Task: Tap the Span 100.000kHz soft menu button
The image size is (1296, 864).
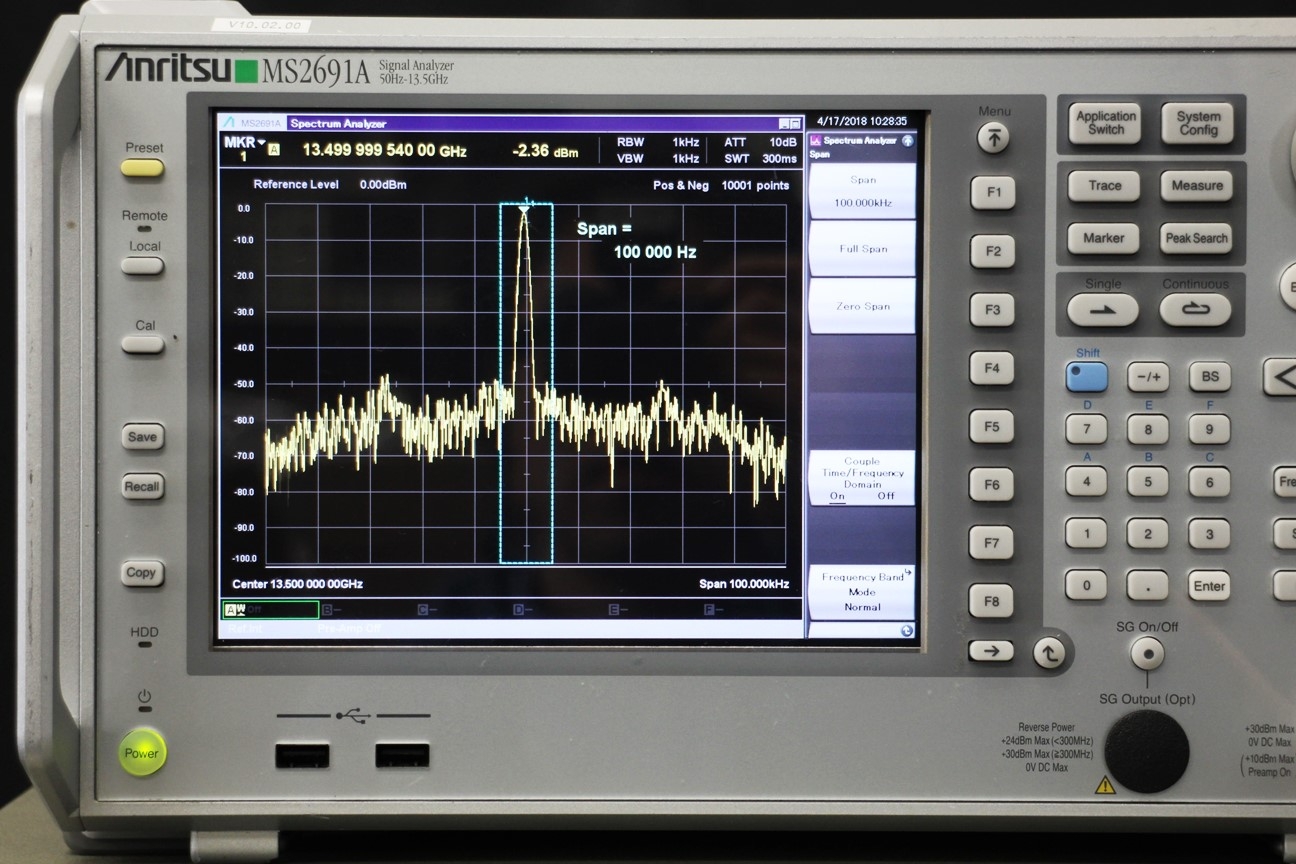Action: pyautogui.click(x=862, y=191)
